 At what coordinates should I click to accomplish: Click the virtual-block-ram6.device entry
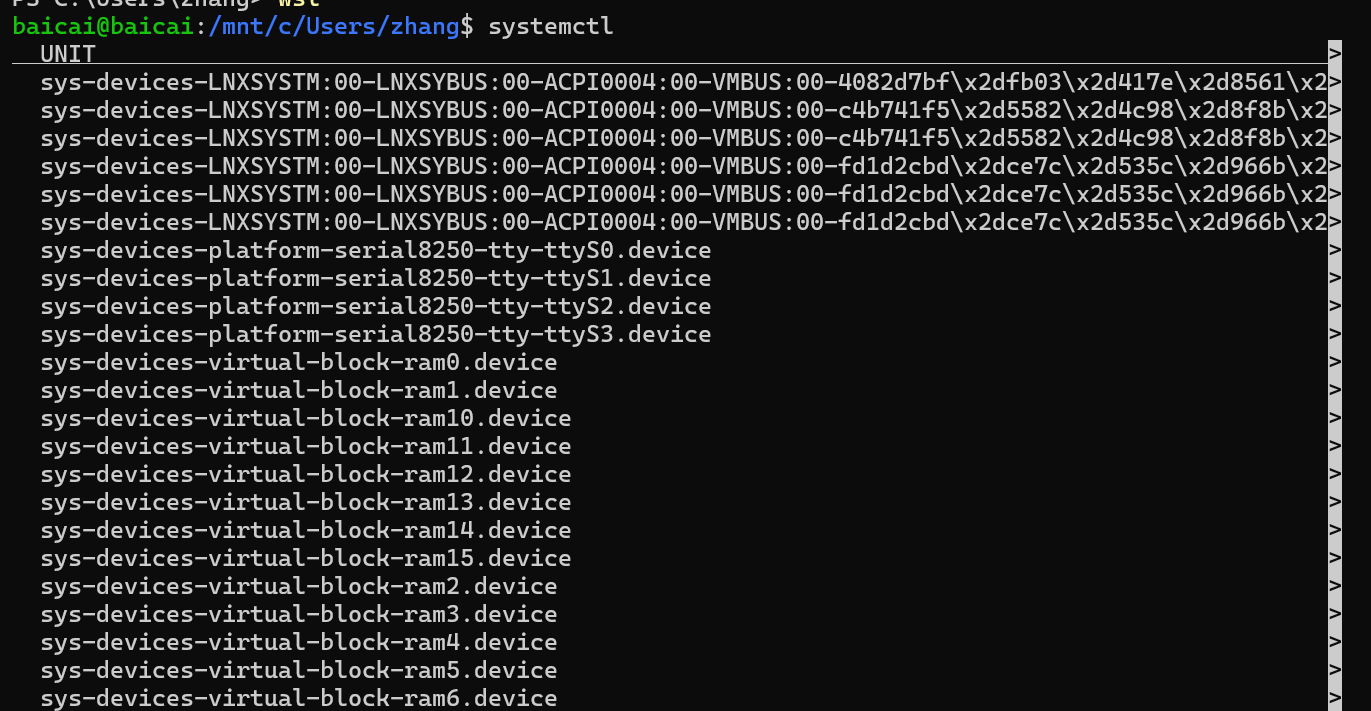299,699
